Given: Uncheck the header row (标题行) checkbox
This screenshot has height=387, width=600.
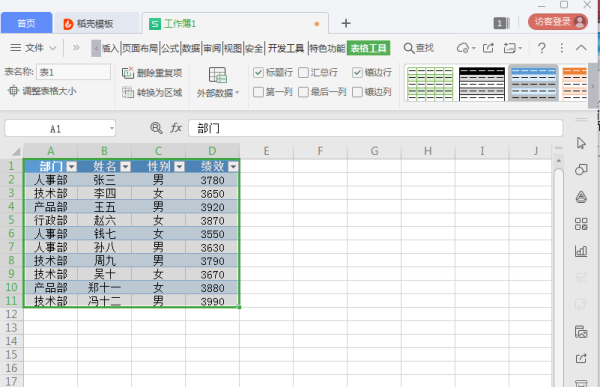Looking at the screenshot, I should coord(258,72).
